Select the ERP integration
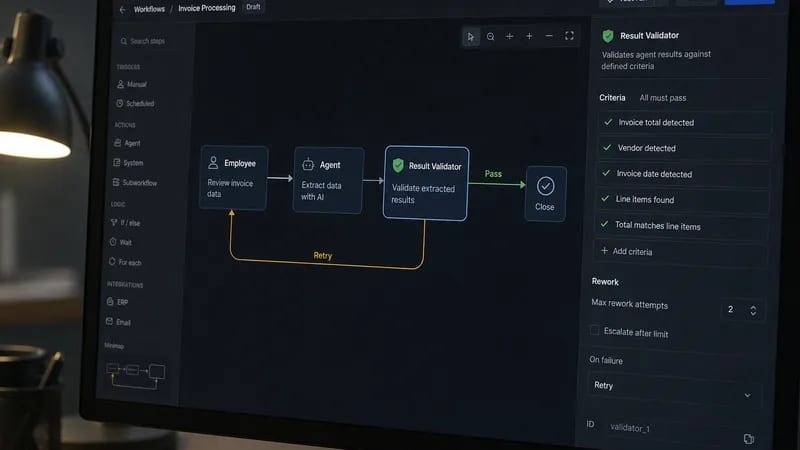This screenshot has width=800, height=450. click(x=119, y=302)
